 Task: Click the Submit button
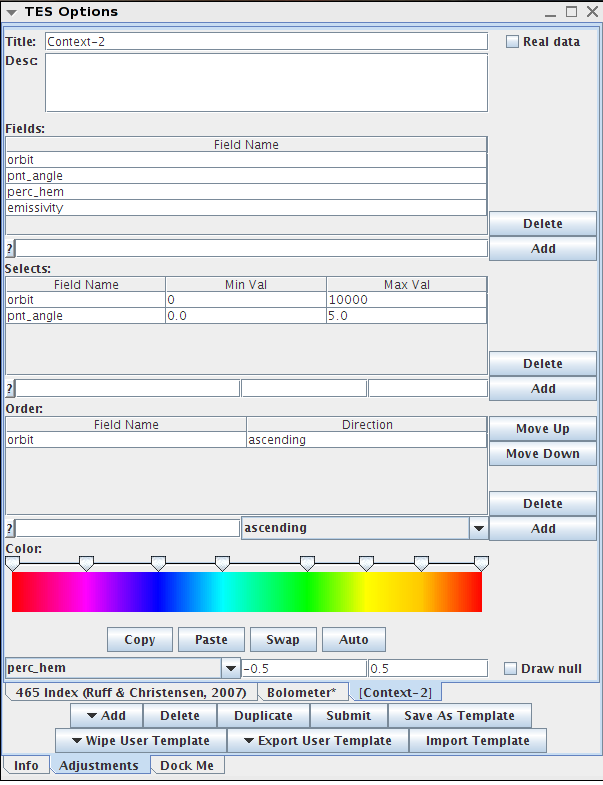pos(348,716)
